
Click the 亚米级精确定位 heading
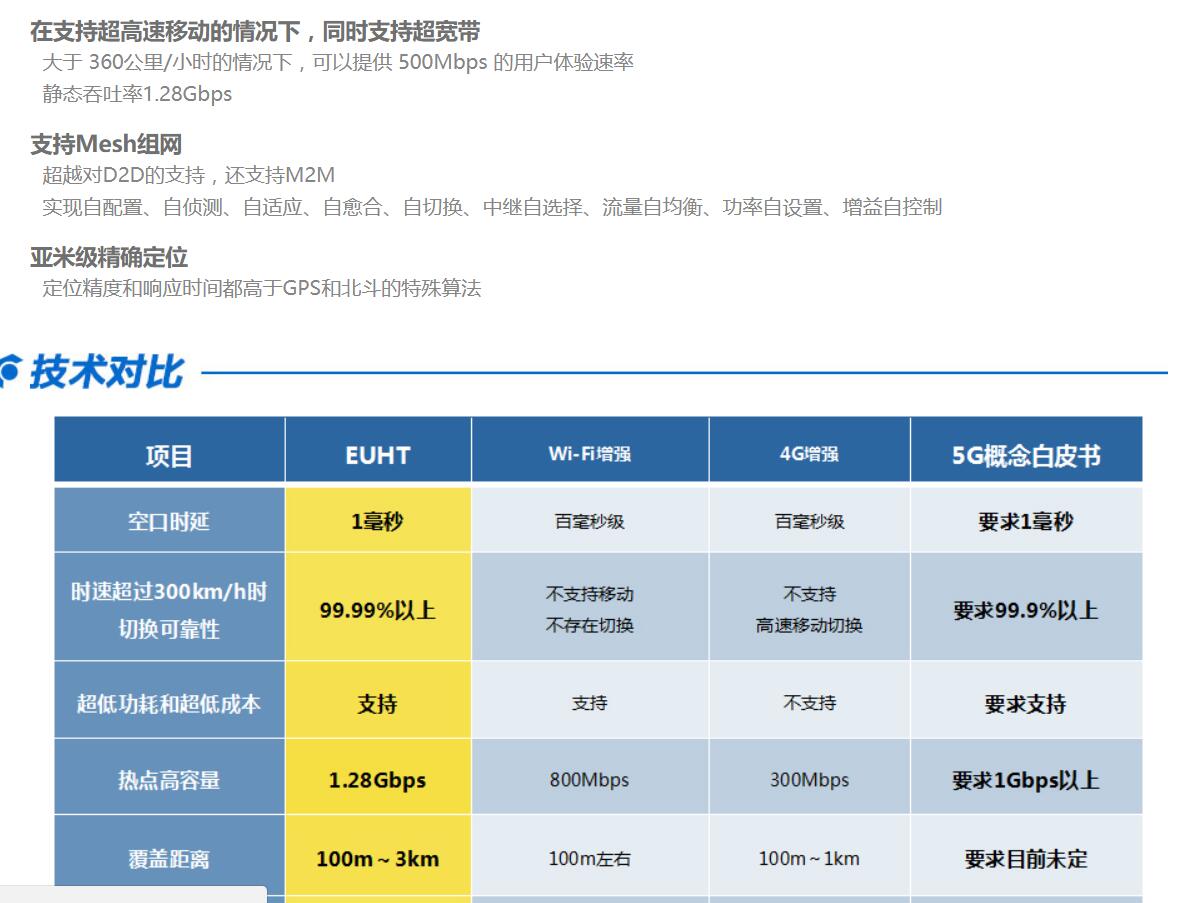pyautogui.click(x=109, y=257)
